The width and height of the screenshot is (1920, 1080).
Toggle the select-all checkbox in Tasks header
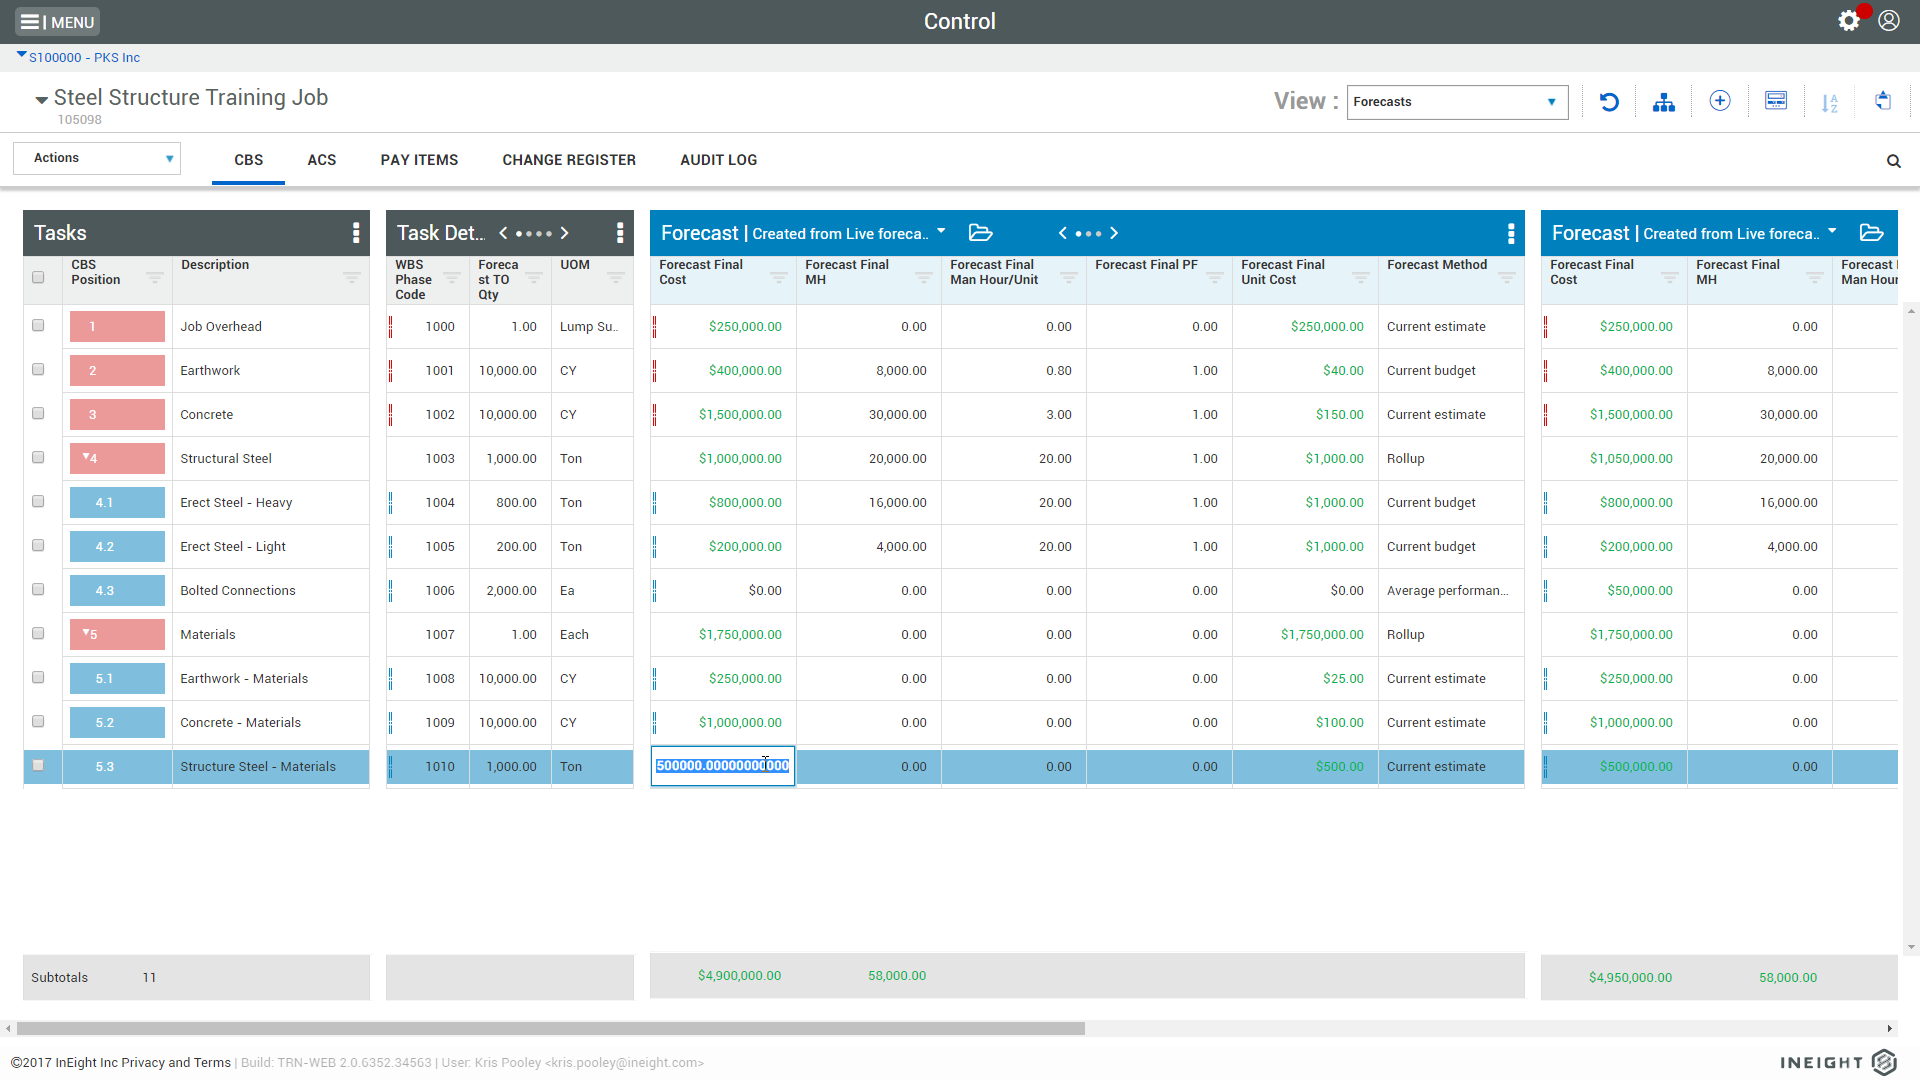[38, 278]
